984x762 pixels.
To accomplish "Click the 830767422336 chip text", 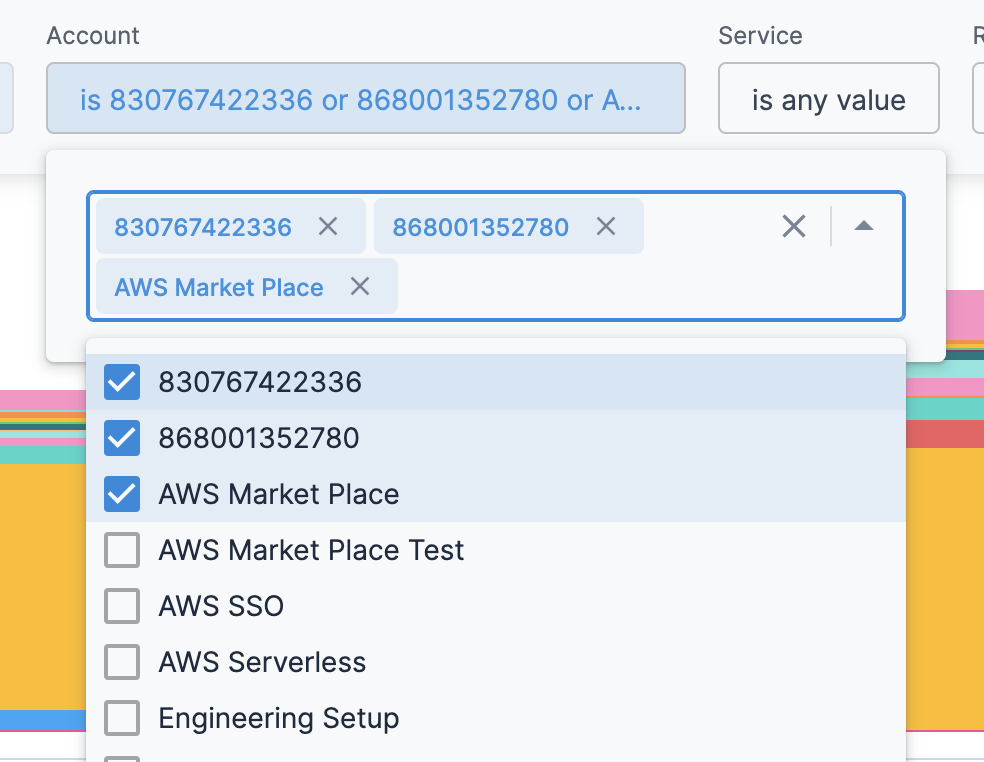I will pos(203,227).
